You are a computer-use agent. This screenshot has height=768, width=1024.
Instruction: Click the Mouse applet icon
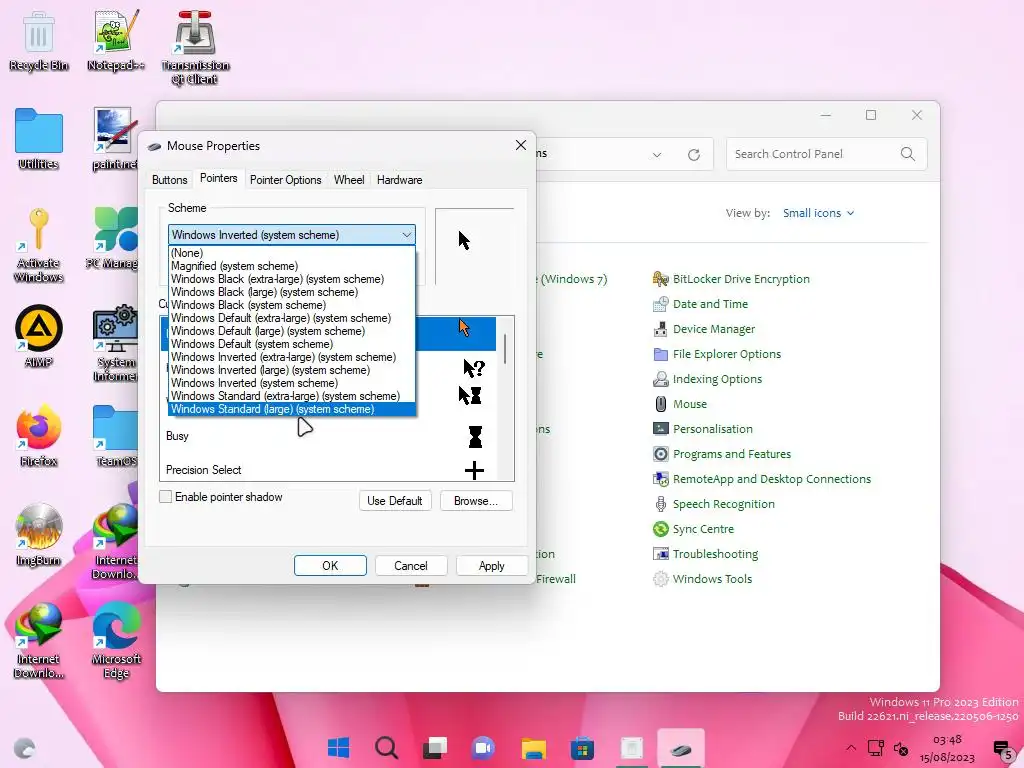click(660, 404)
